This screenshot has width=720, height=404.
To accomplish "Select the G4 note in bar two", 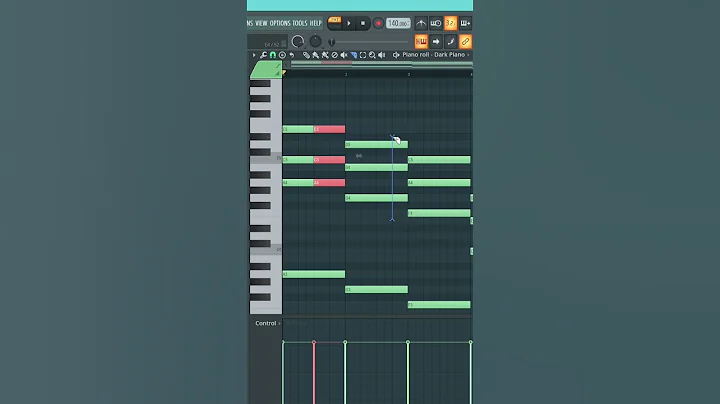I will coord(376,198).
